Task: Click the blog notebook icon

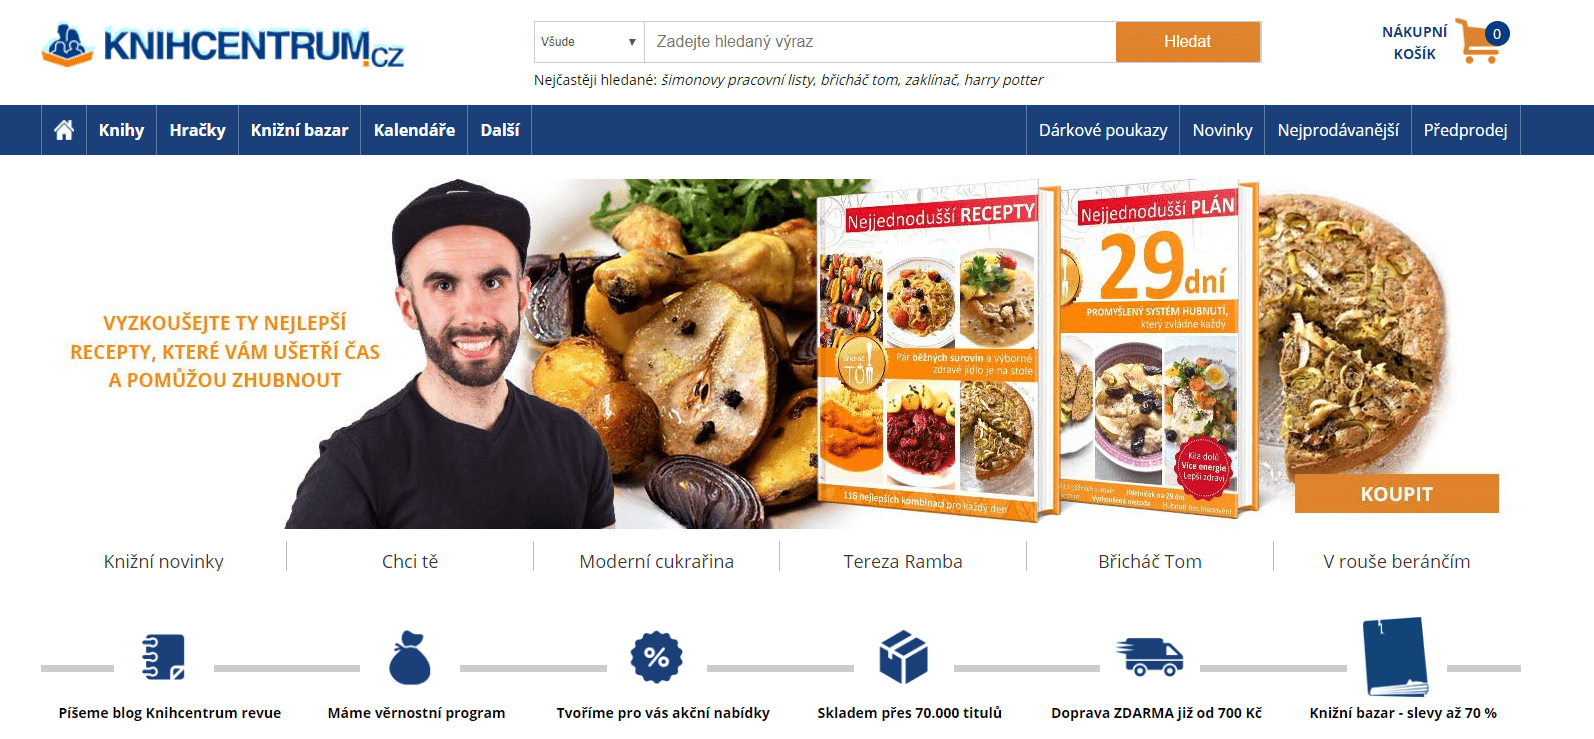Action: tap(164, 657)
